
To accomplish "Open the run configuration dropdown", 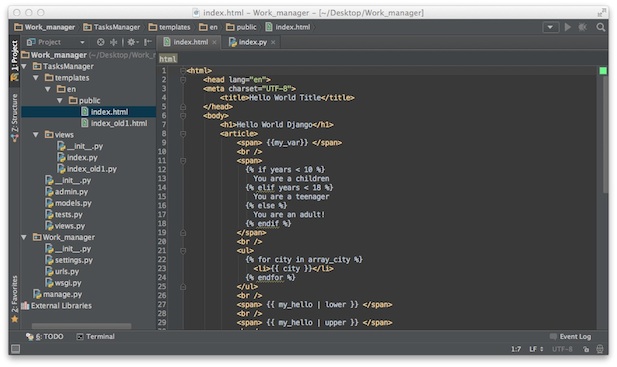I will [550, 27].
